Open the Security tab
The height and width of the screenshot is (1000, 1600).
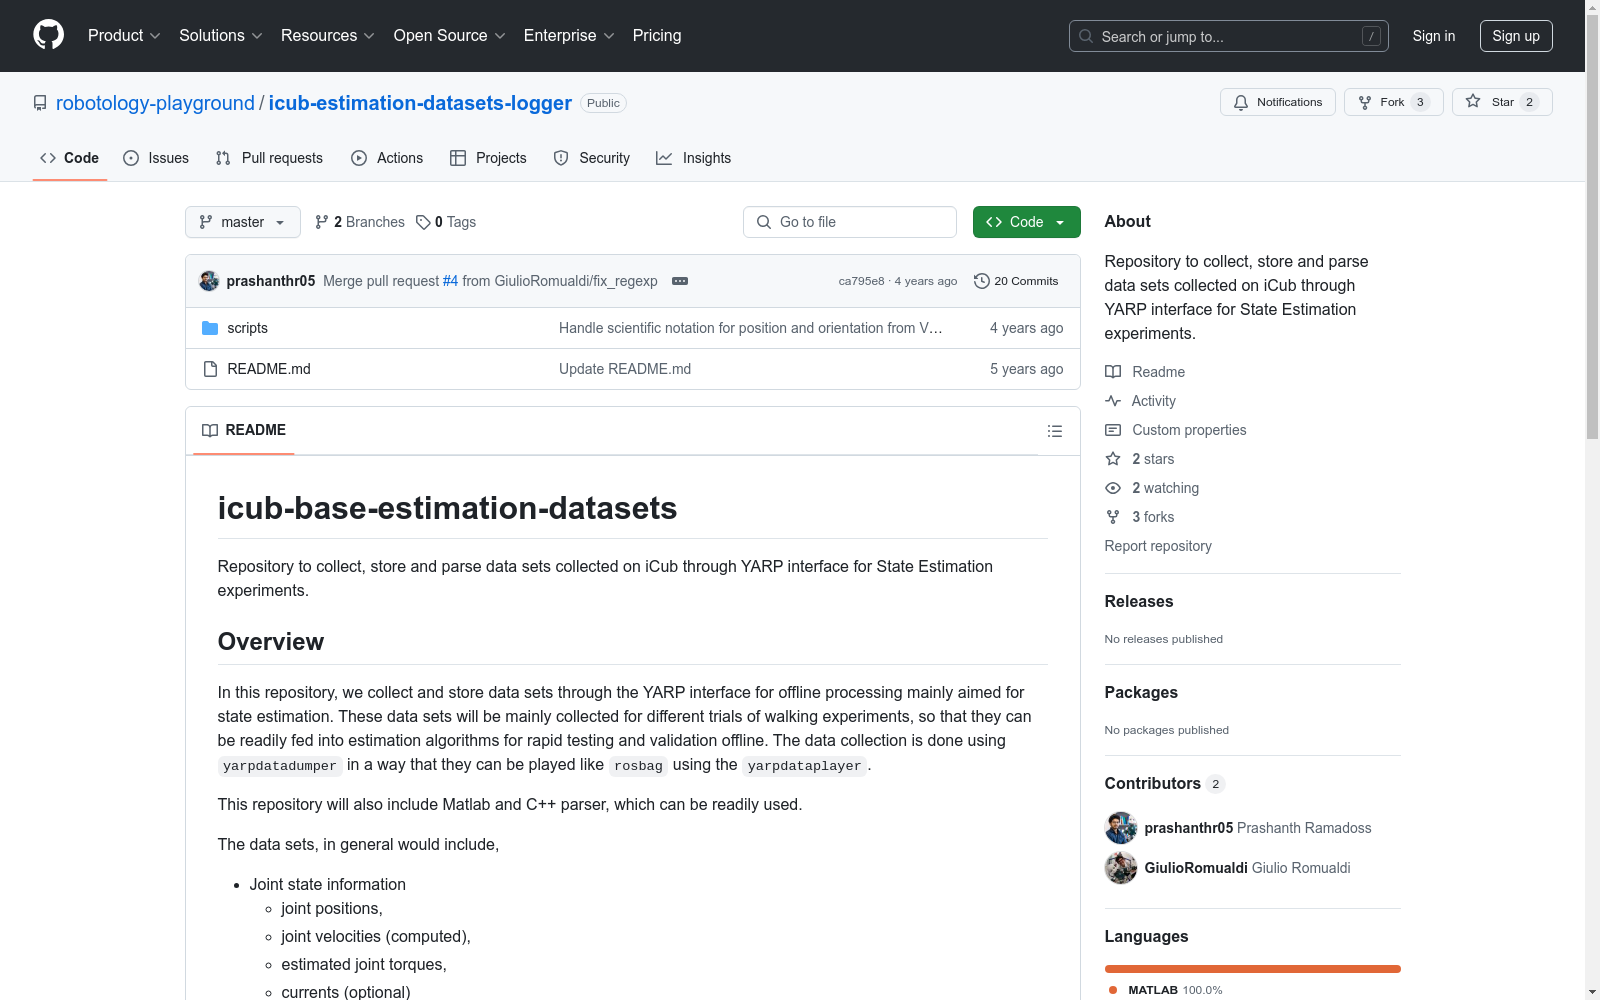pyautogui.click(x=592, y=158)
